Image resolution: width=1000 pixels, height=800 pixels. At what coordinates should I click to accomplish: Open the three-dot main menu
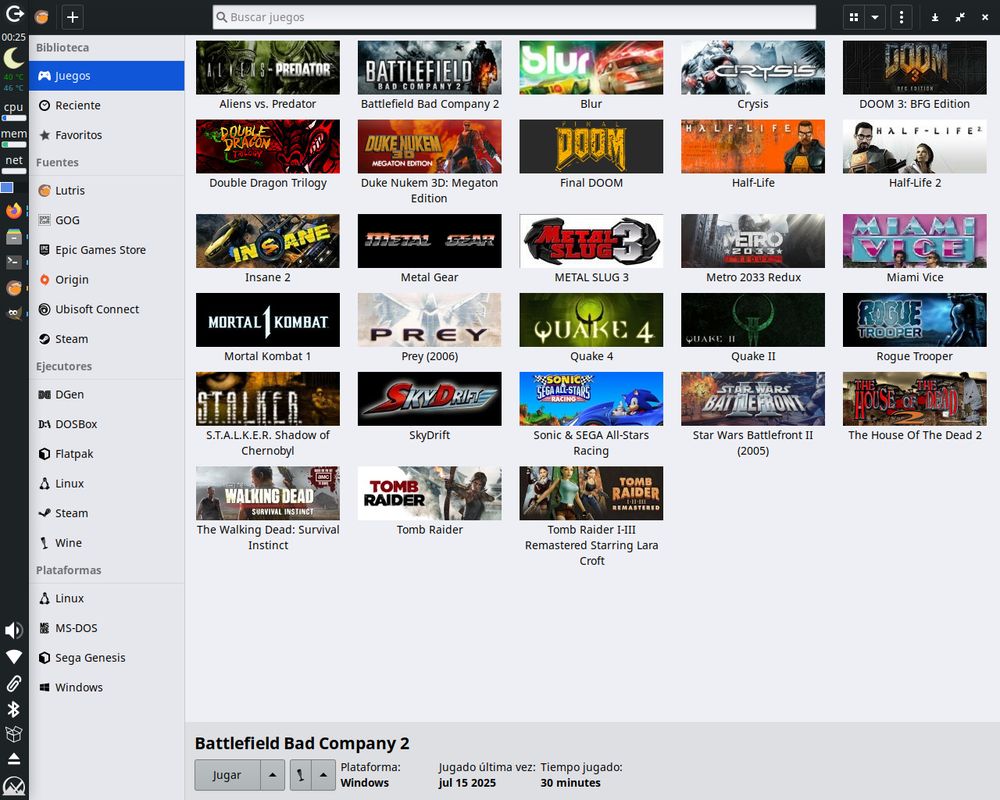point(901,17)
